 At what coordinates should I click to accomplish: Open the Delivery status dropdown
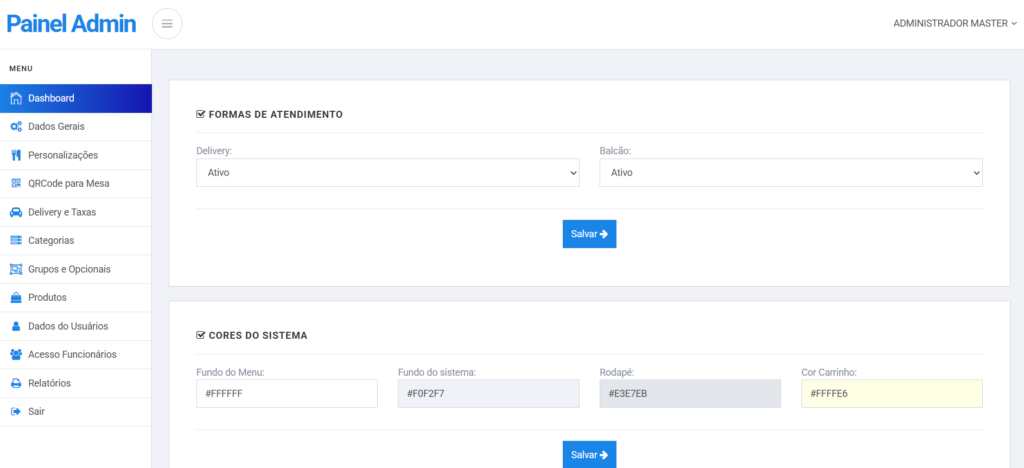pyautogui.click(x=388, y=173)
